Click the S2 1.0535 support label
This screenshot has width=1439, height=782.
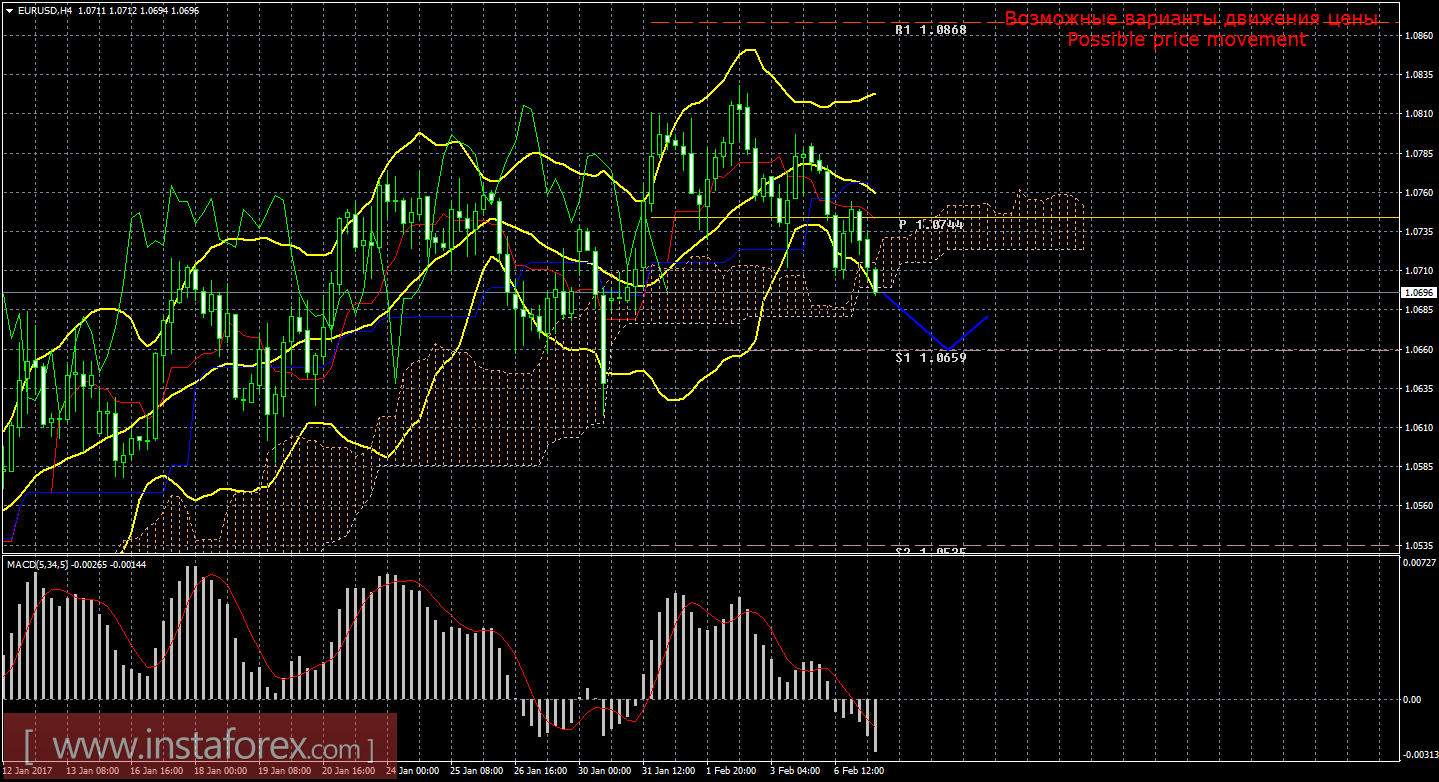(x=931, y=551)
